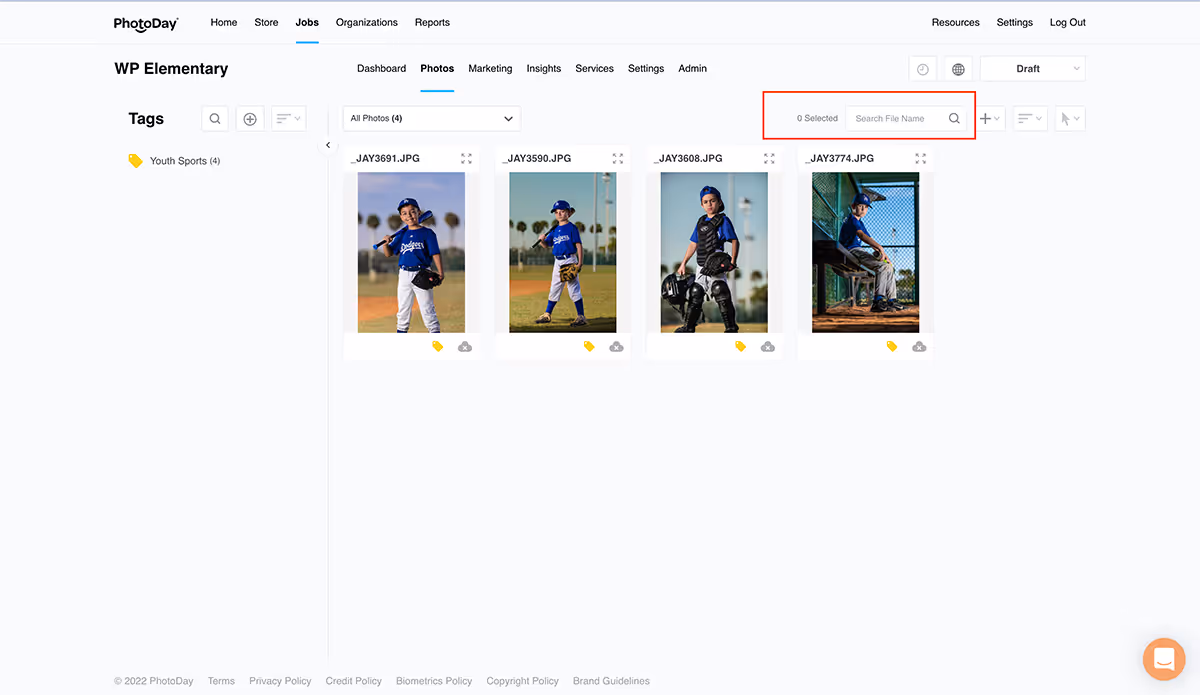The width and height of the screenshot is (1200, 695).
Task: Open Organizations in top navigation
Action: (x=367, y=22)
